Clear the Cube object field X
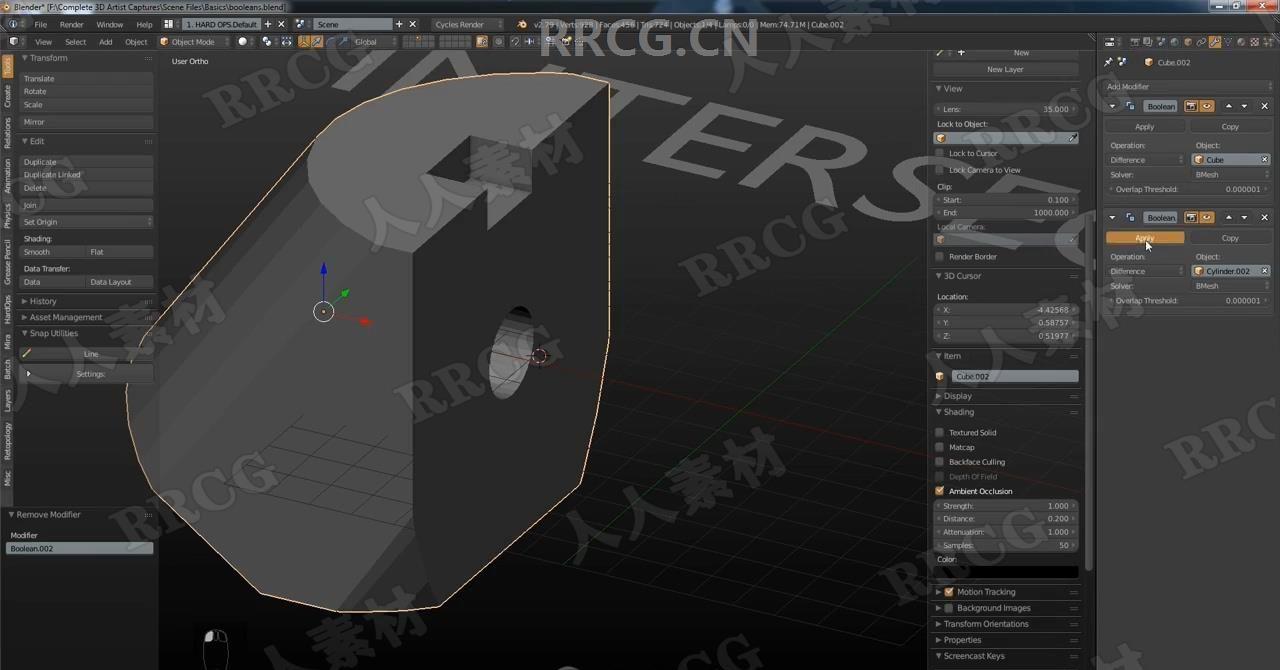Screen dimensions: 1280x670 coord(1265,160)
